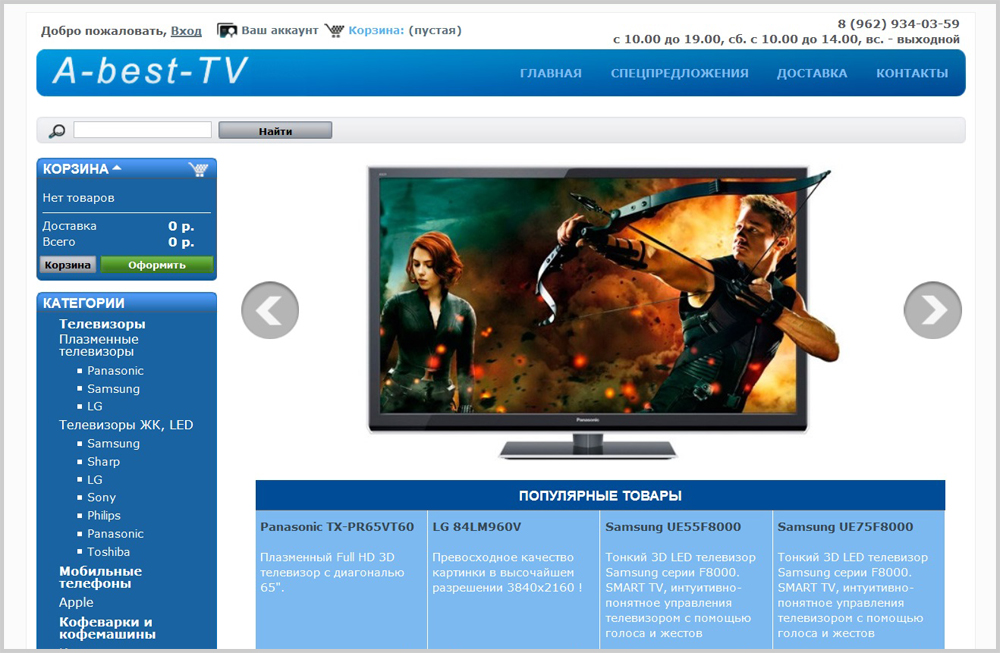This screenshot has width=1000, height=653.
Task: Open the Телевизоры category
Action: click(102, 324)
